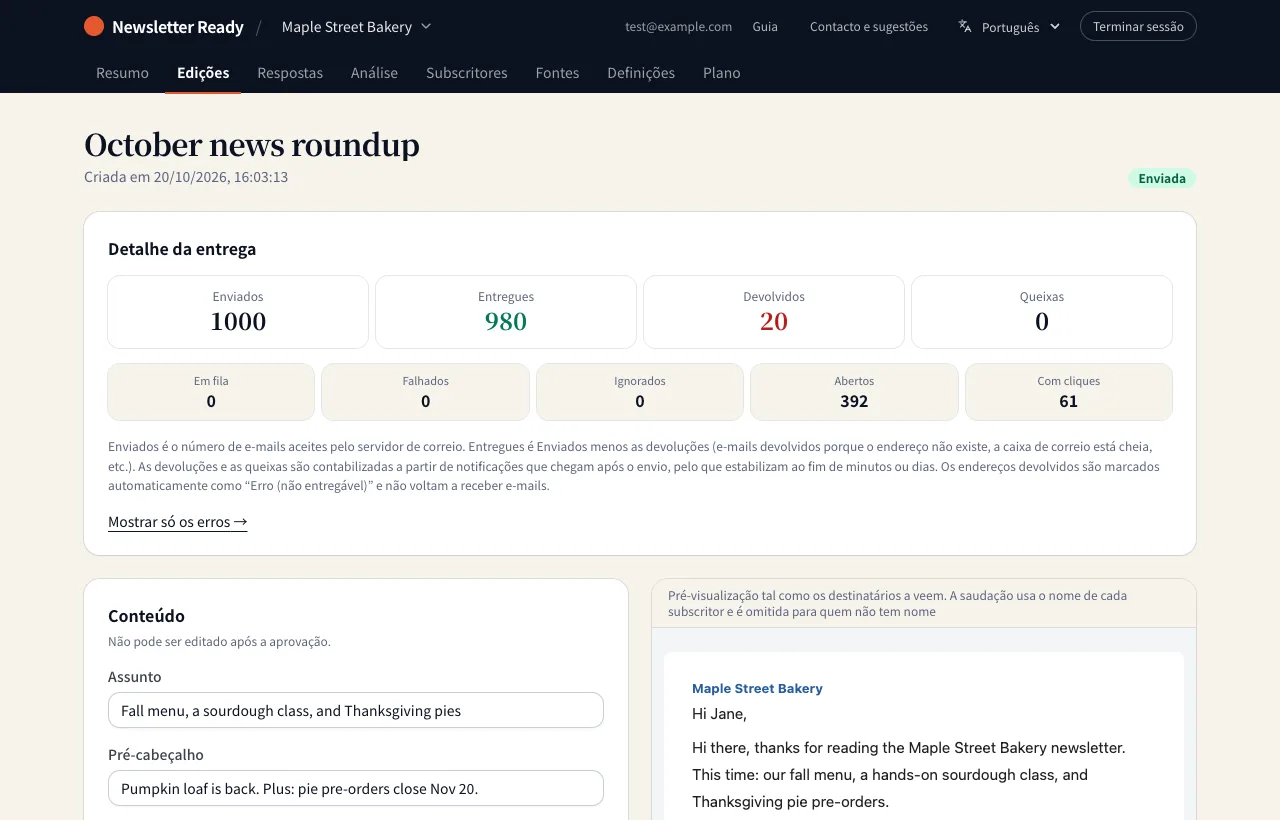
Task: Click the translate icon beside Português
Action: click(965, 27)
